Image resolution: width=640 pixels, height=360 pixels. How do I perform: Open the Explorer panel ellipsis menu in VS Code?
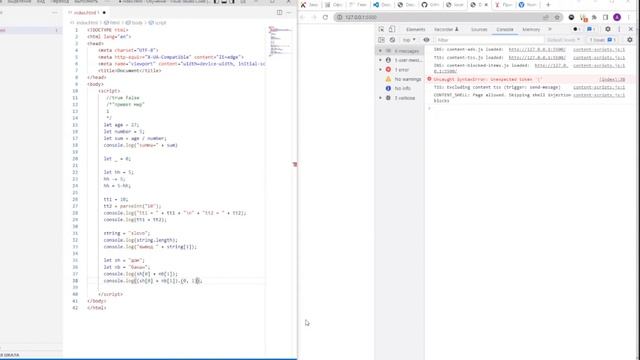pos(54,12)
